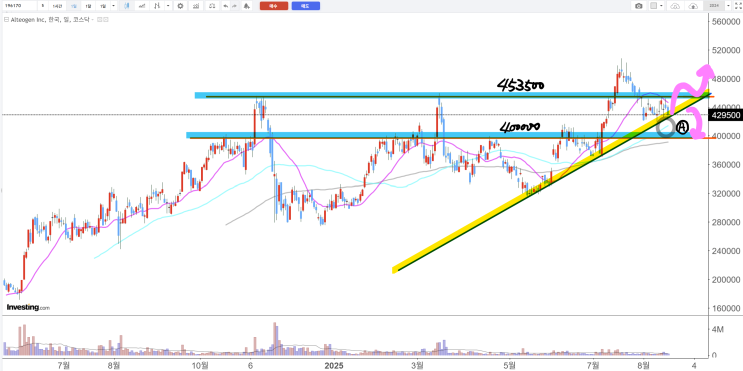
Task: Click the red buy button
Action: (x=274, y=6)
